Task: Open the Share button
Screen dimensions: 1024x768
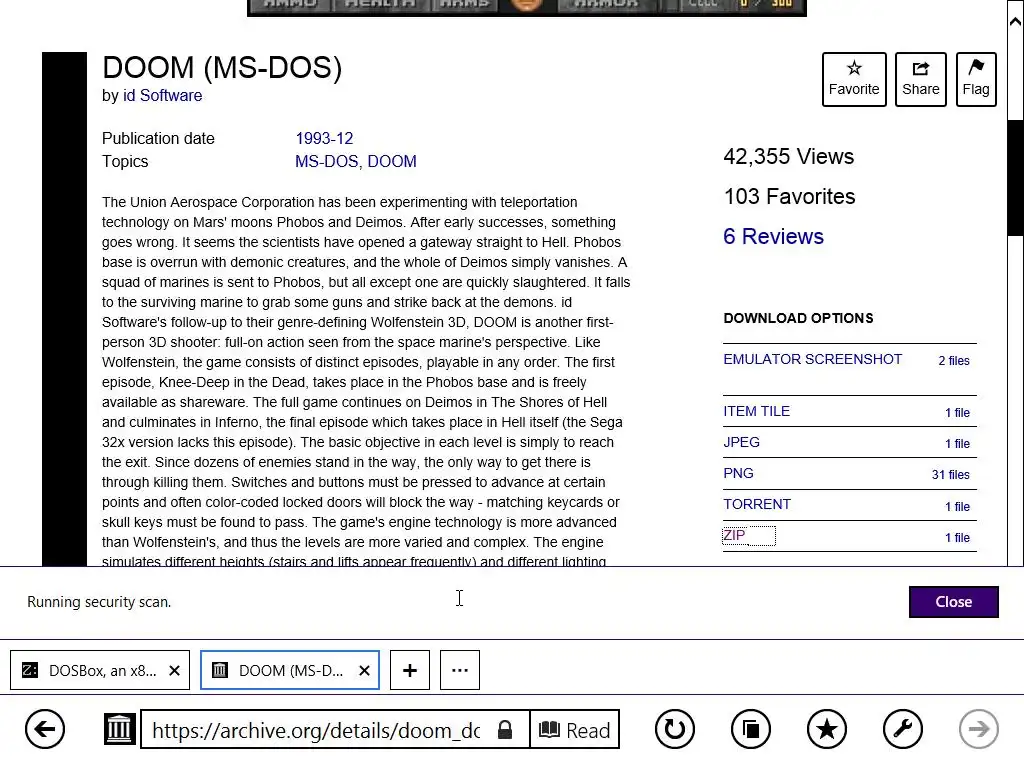Action: click(x=920, y=79)
